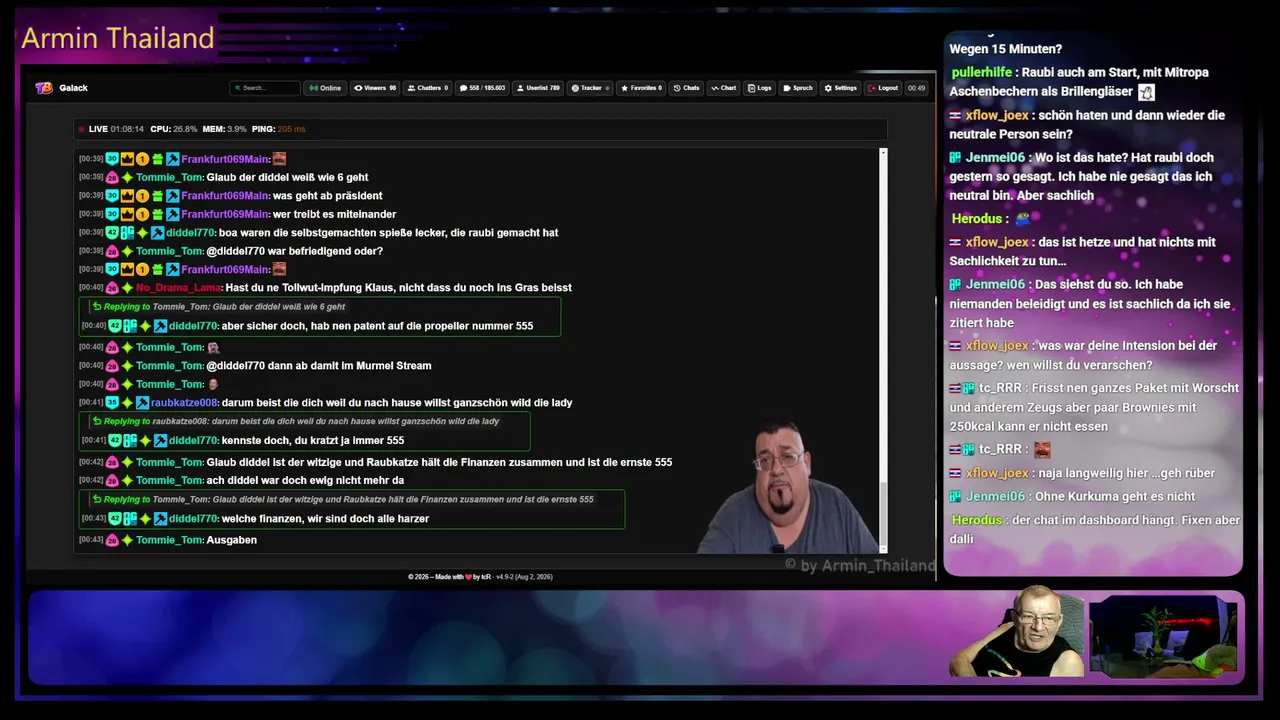Open raubkatze008 username in dashboard chat
The image size is (1280, 720).
pos(184,403)
